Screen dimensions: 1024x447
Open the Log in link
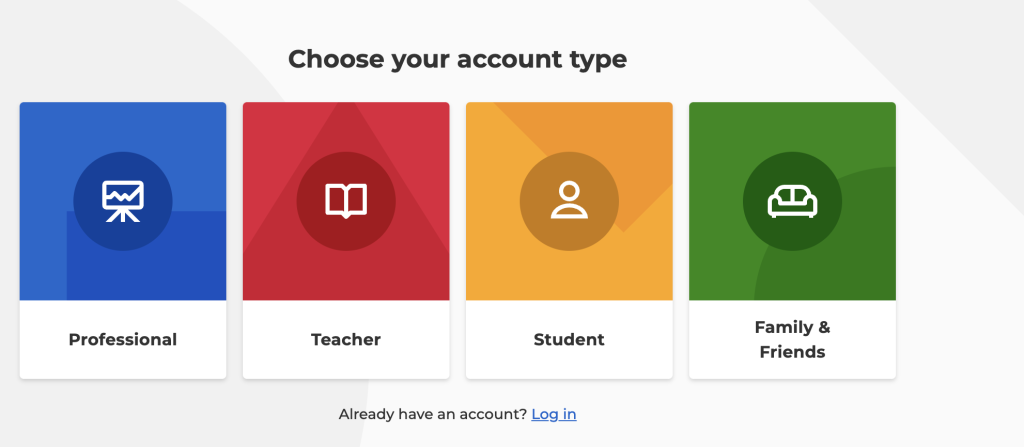click(554, 414)
